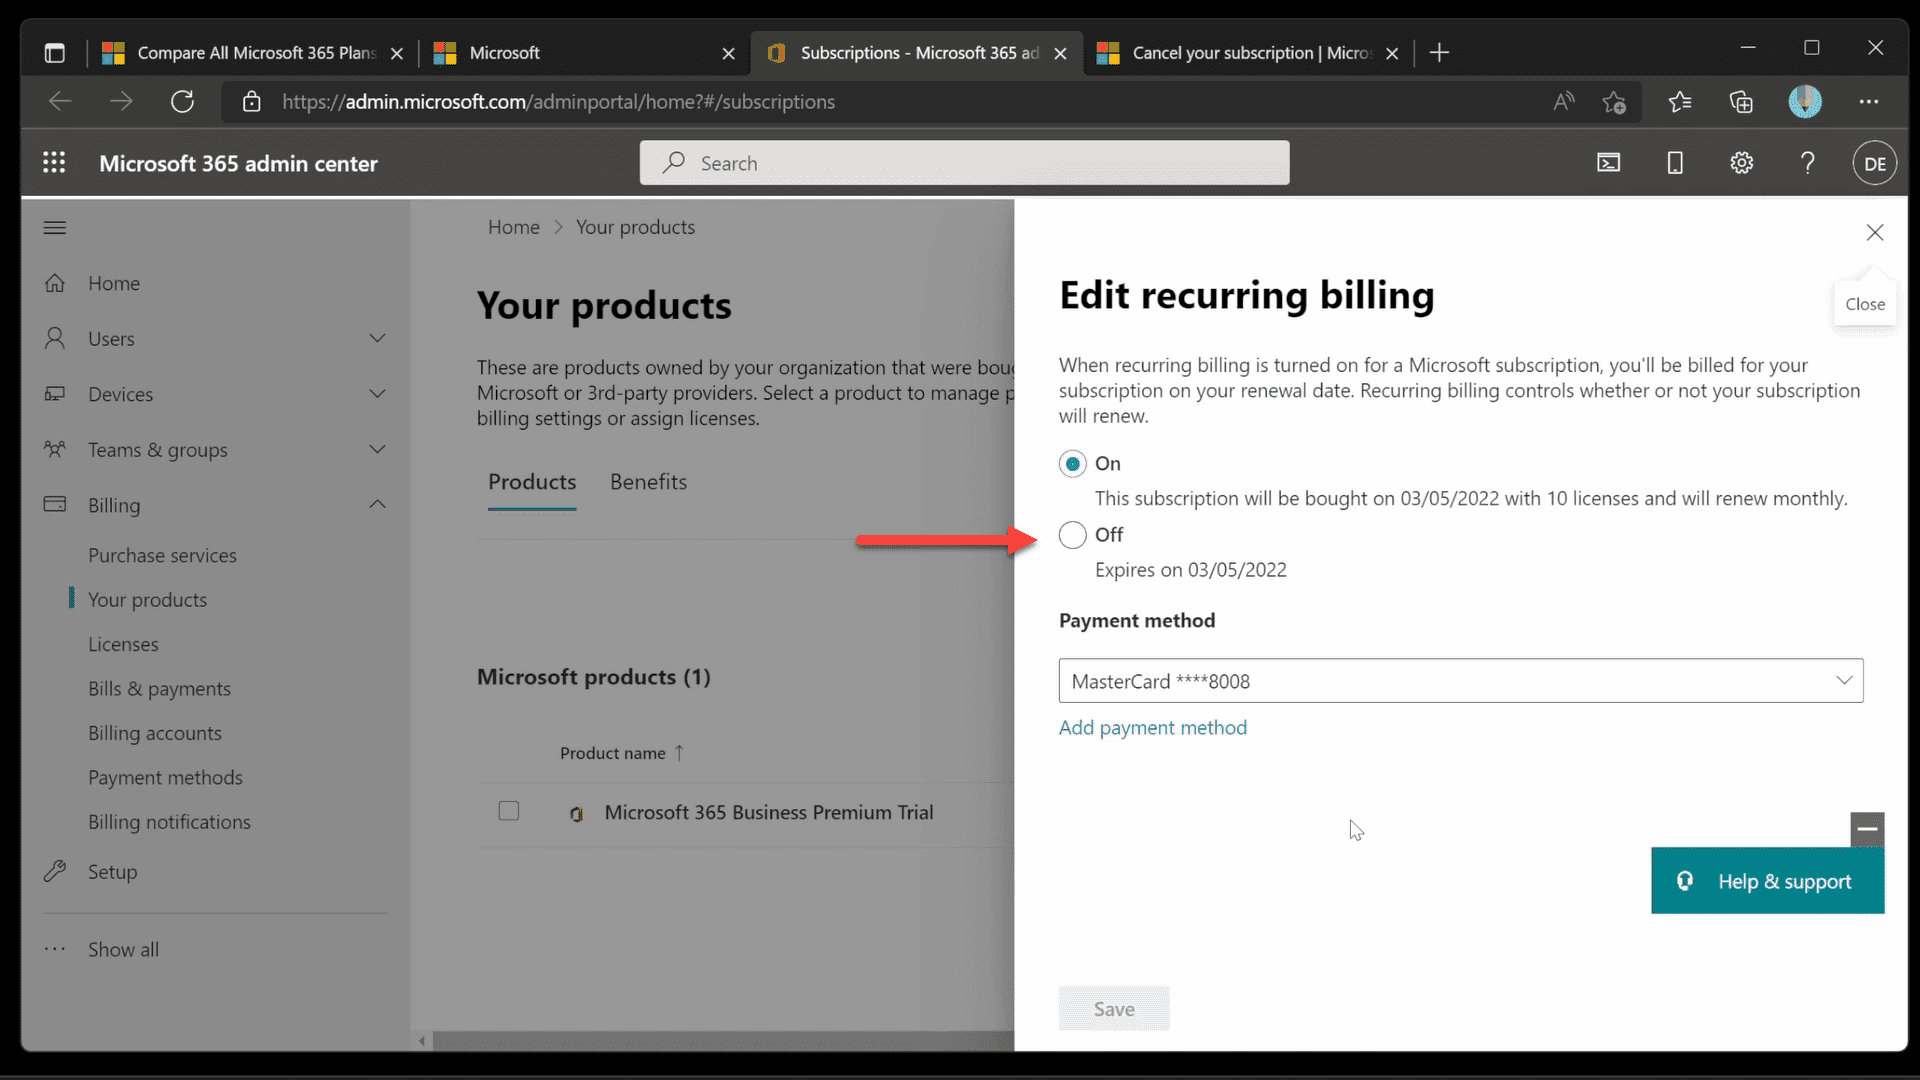The image size is (1920, 1080).
Task: Close the Subscriptions browser tab
Action: coord(1060,54)
